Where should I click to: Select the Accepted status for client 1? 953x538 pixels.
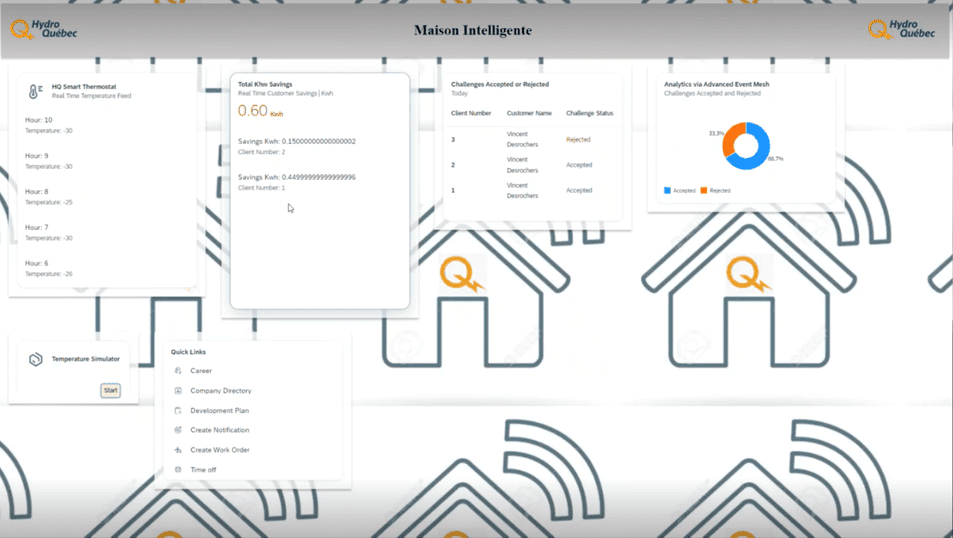579,190
